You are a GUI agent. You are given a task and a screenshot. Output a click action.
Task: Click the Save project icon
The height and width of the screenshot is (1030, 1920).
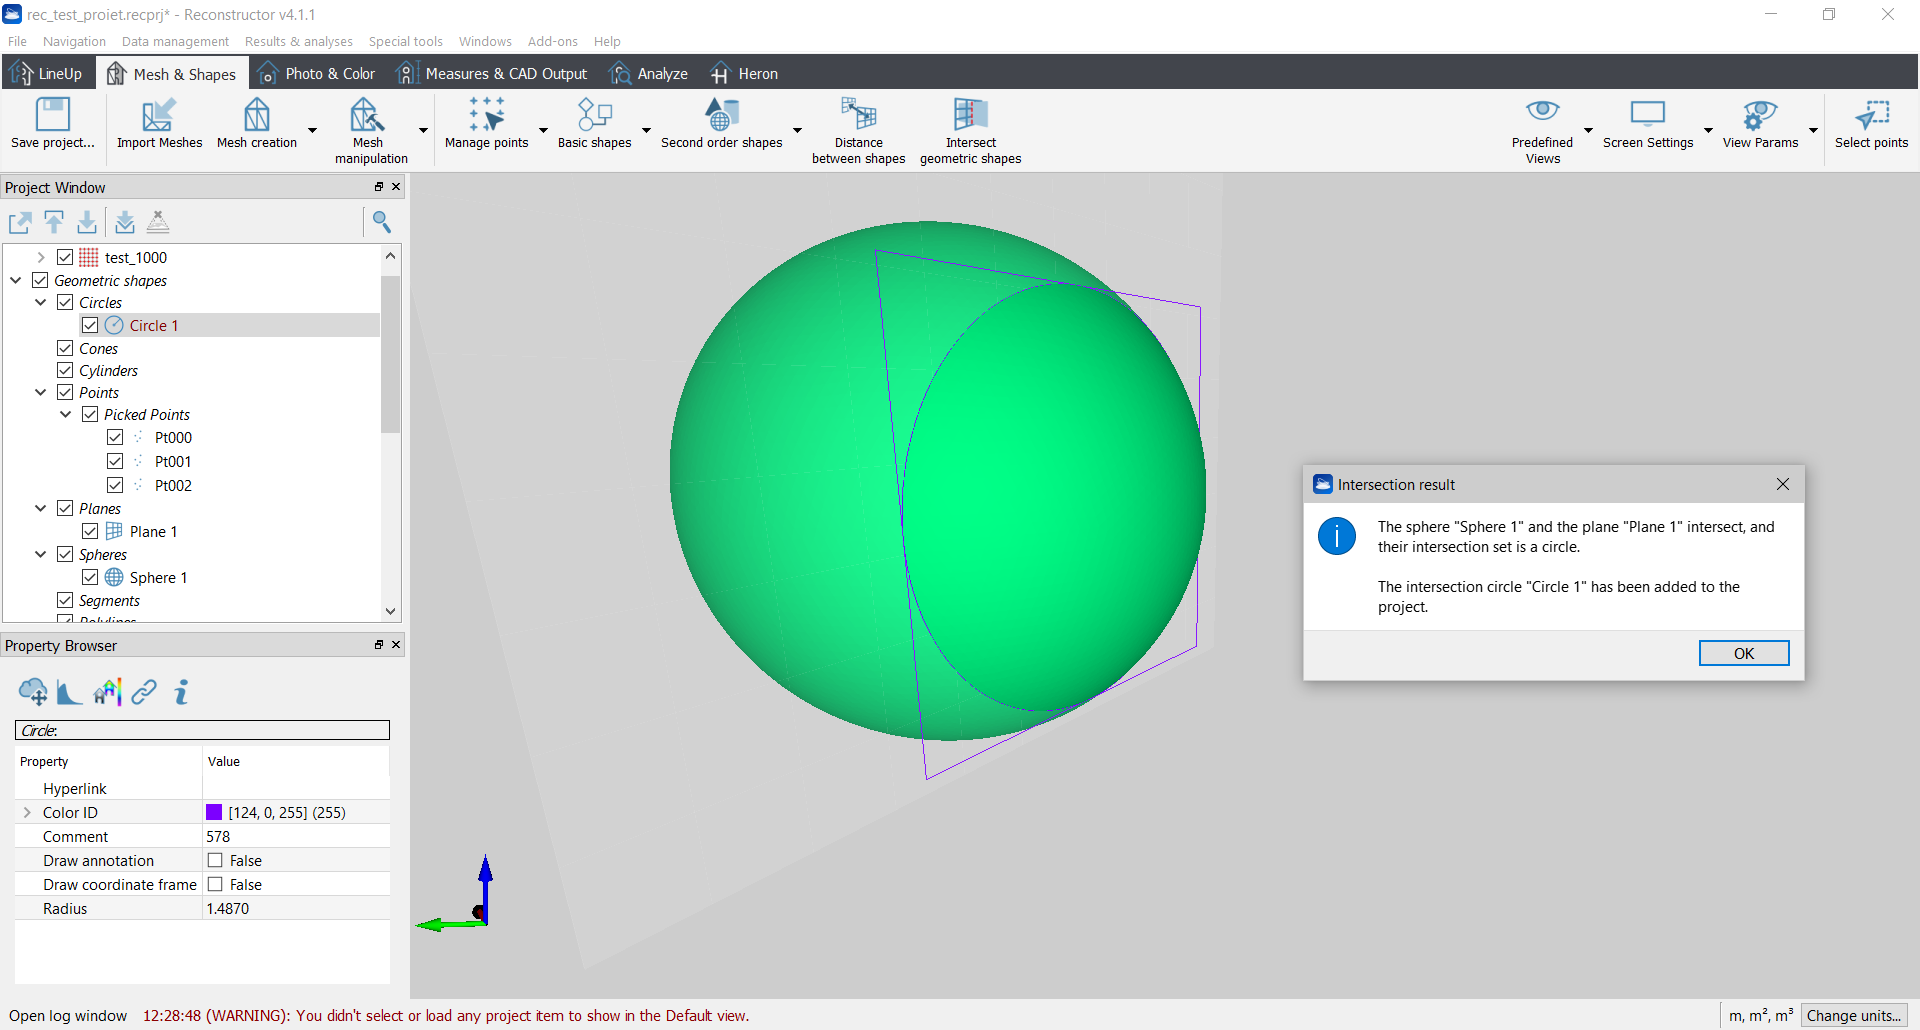pos(52,116)
